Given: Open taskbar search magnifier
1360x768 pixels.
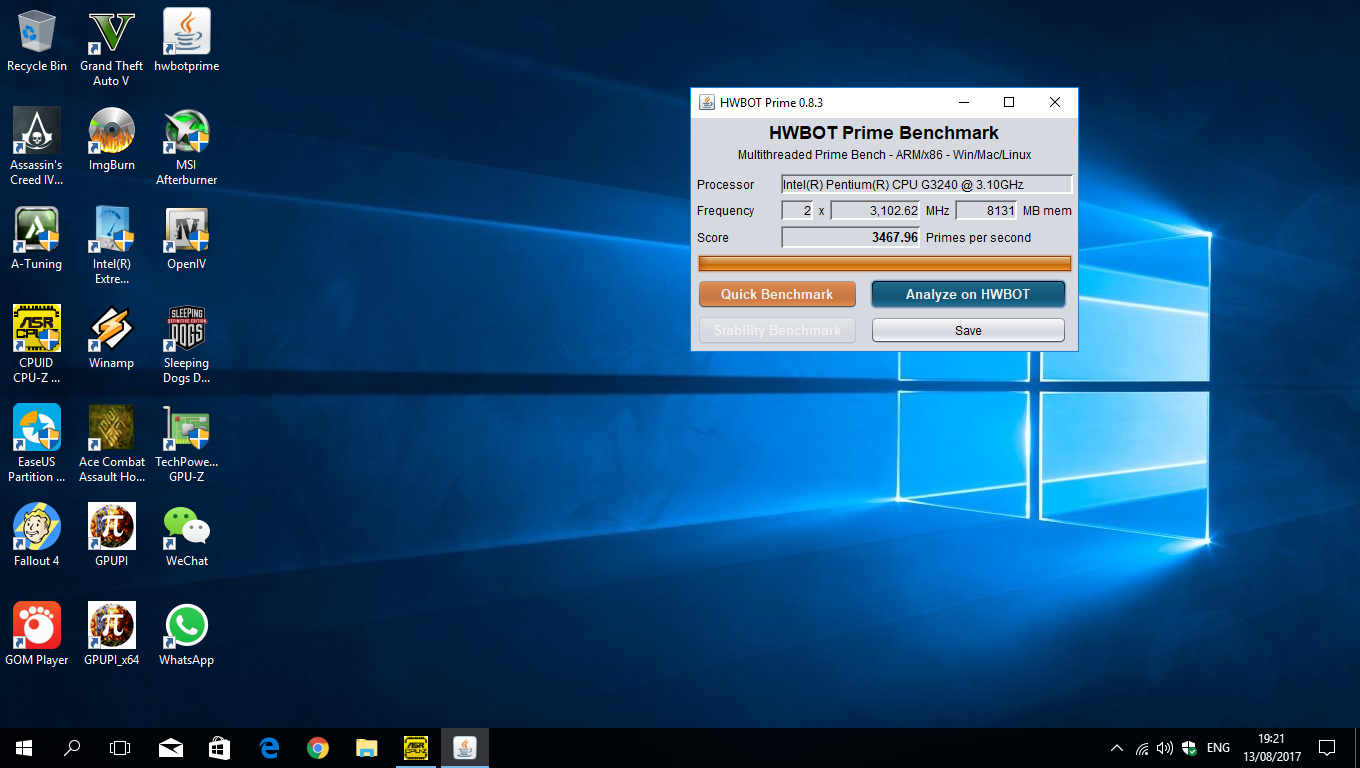Looking at the screenshot, I should click(72, 748).
